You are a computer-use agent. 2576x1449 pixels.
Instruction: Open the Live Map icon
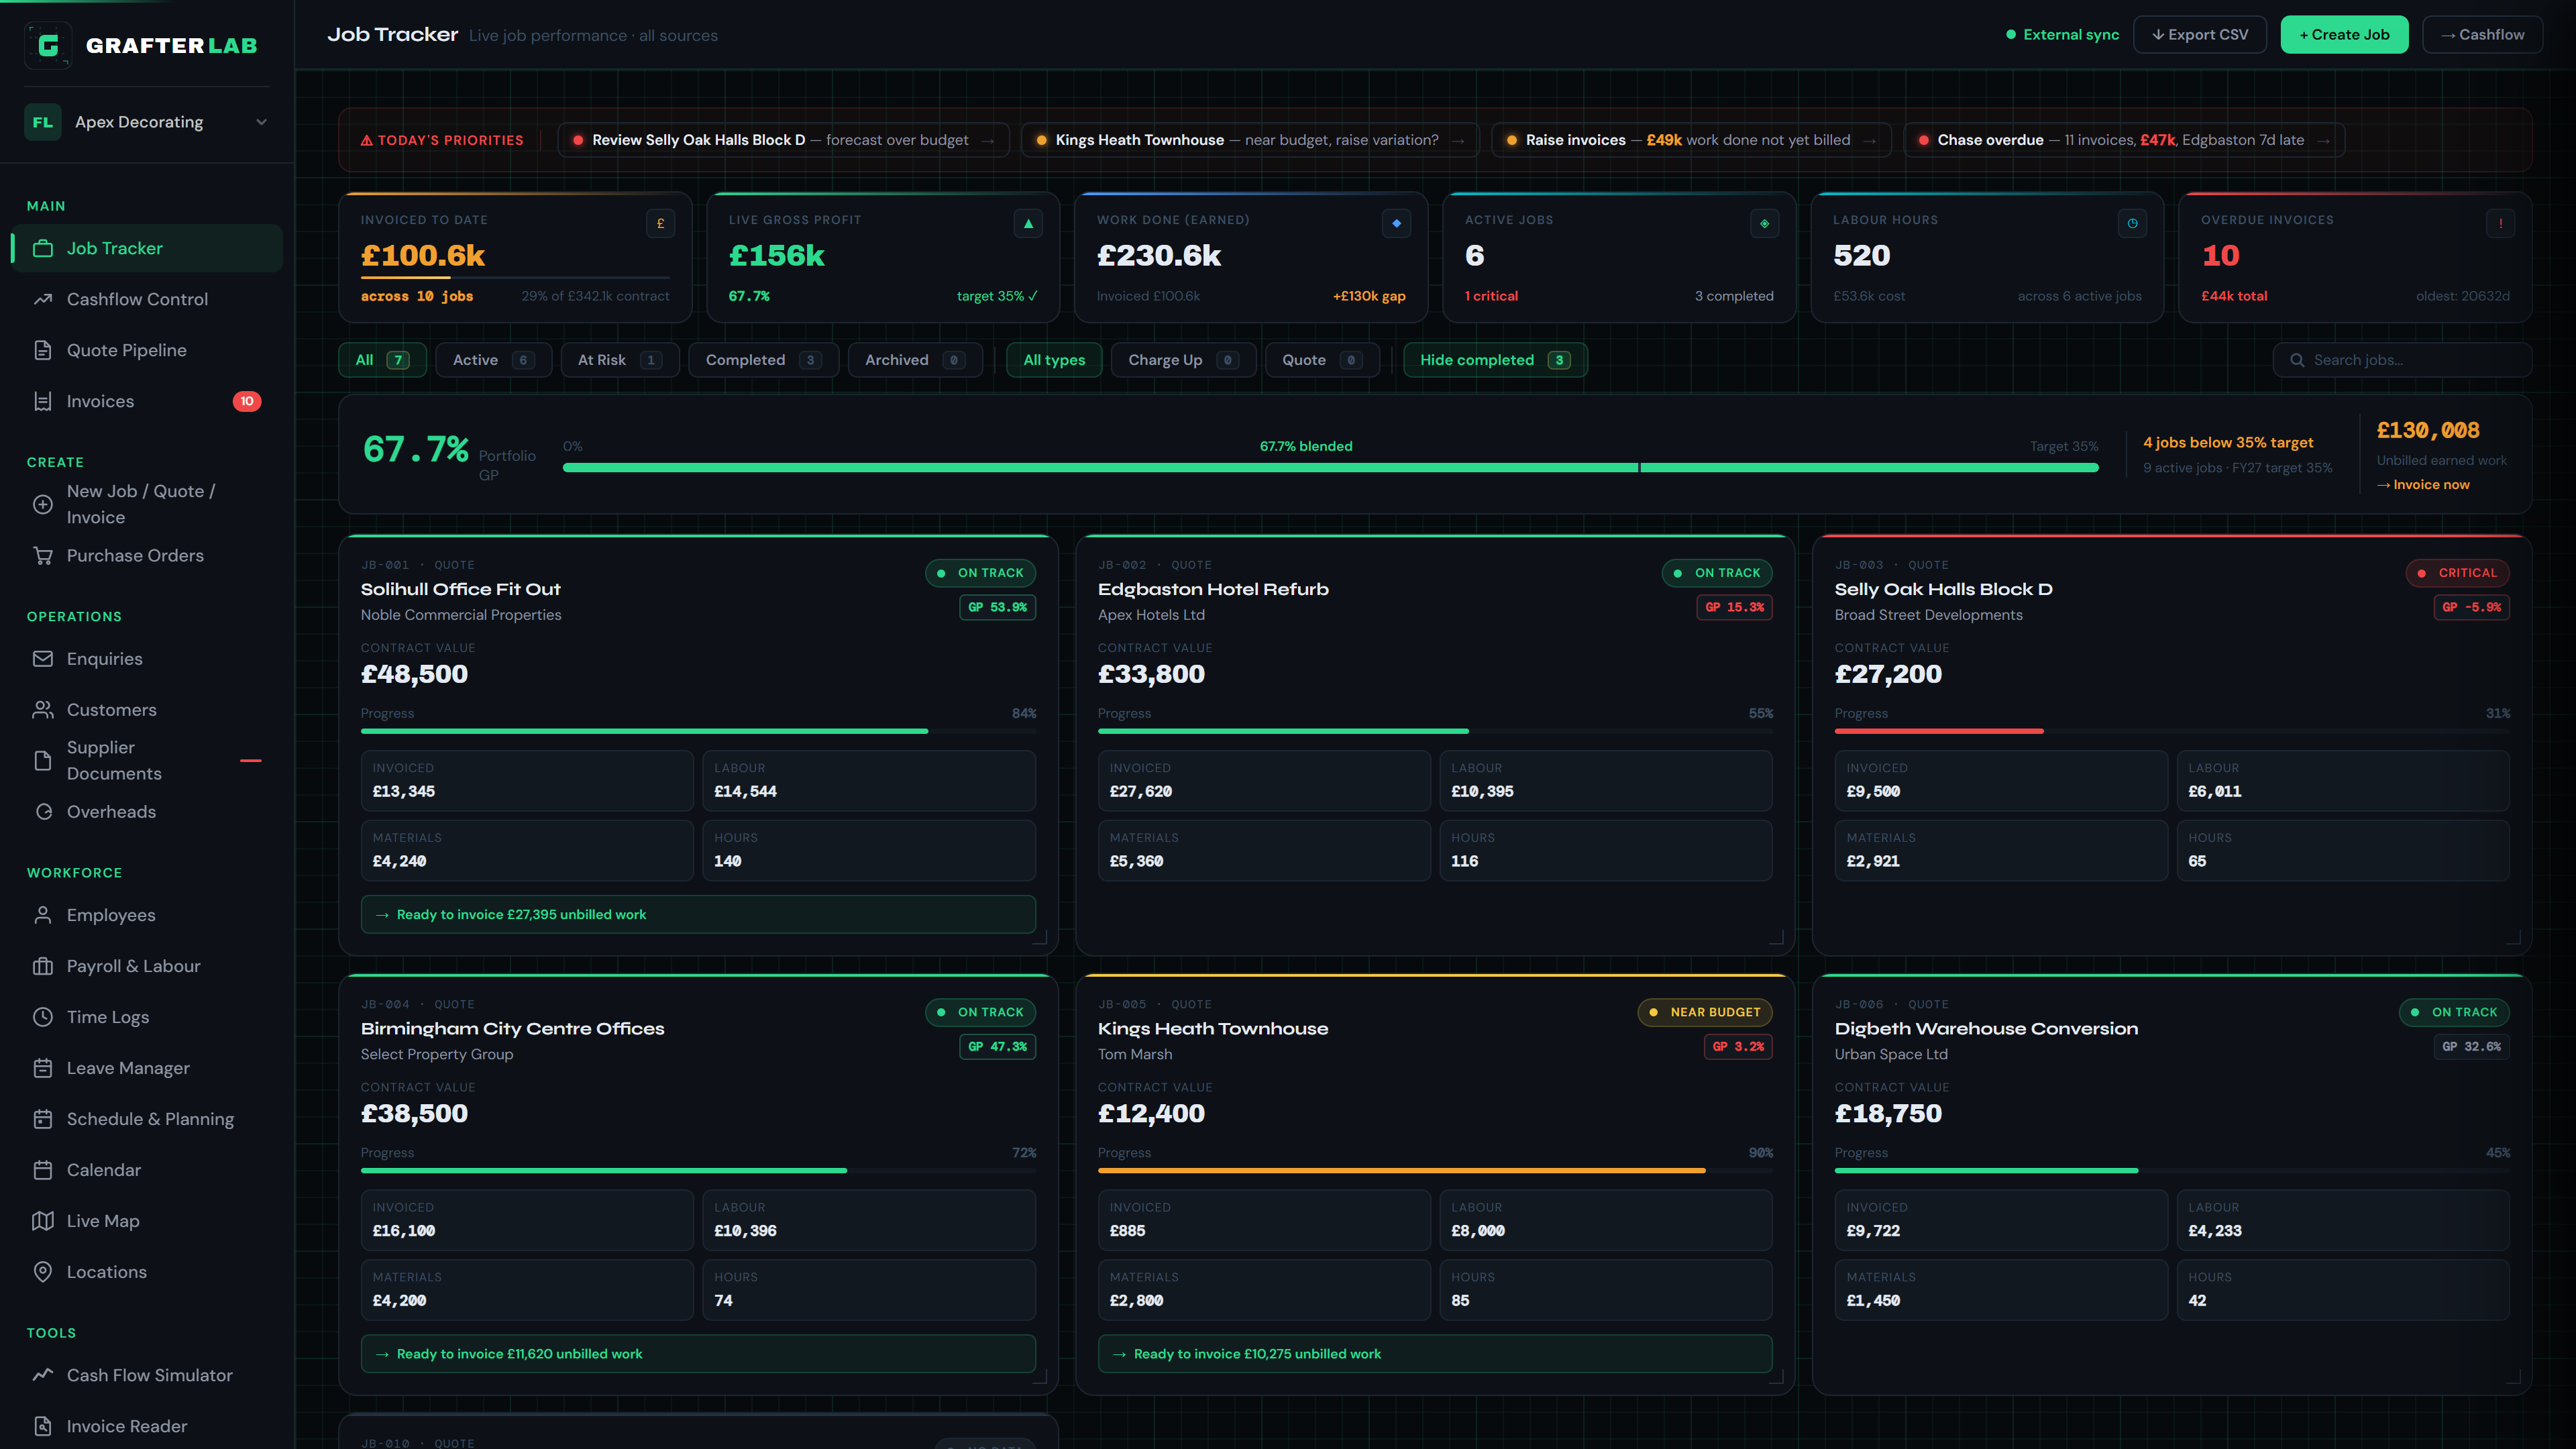[x=42, y=1221]
